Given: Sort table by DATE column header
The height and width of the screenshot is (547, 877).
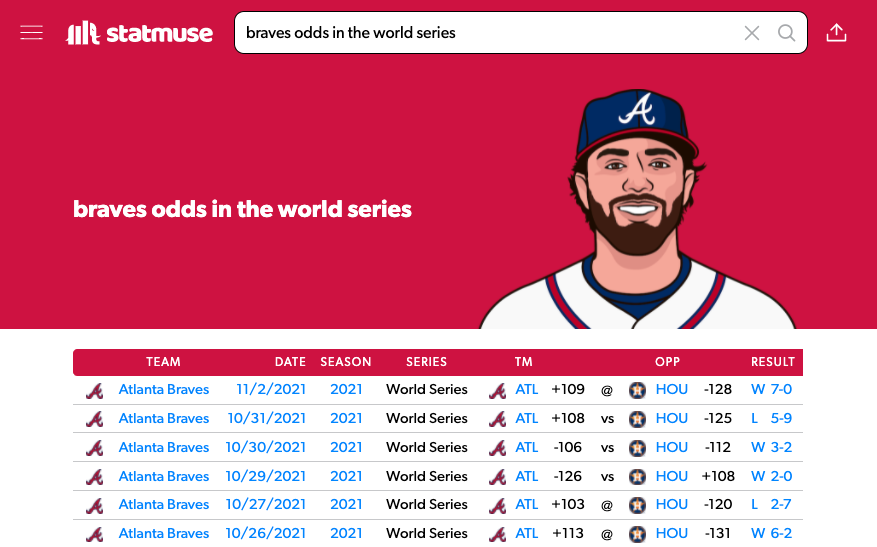Looking at the screenshot, I should coord(290,362).
